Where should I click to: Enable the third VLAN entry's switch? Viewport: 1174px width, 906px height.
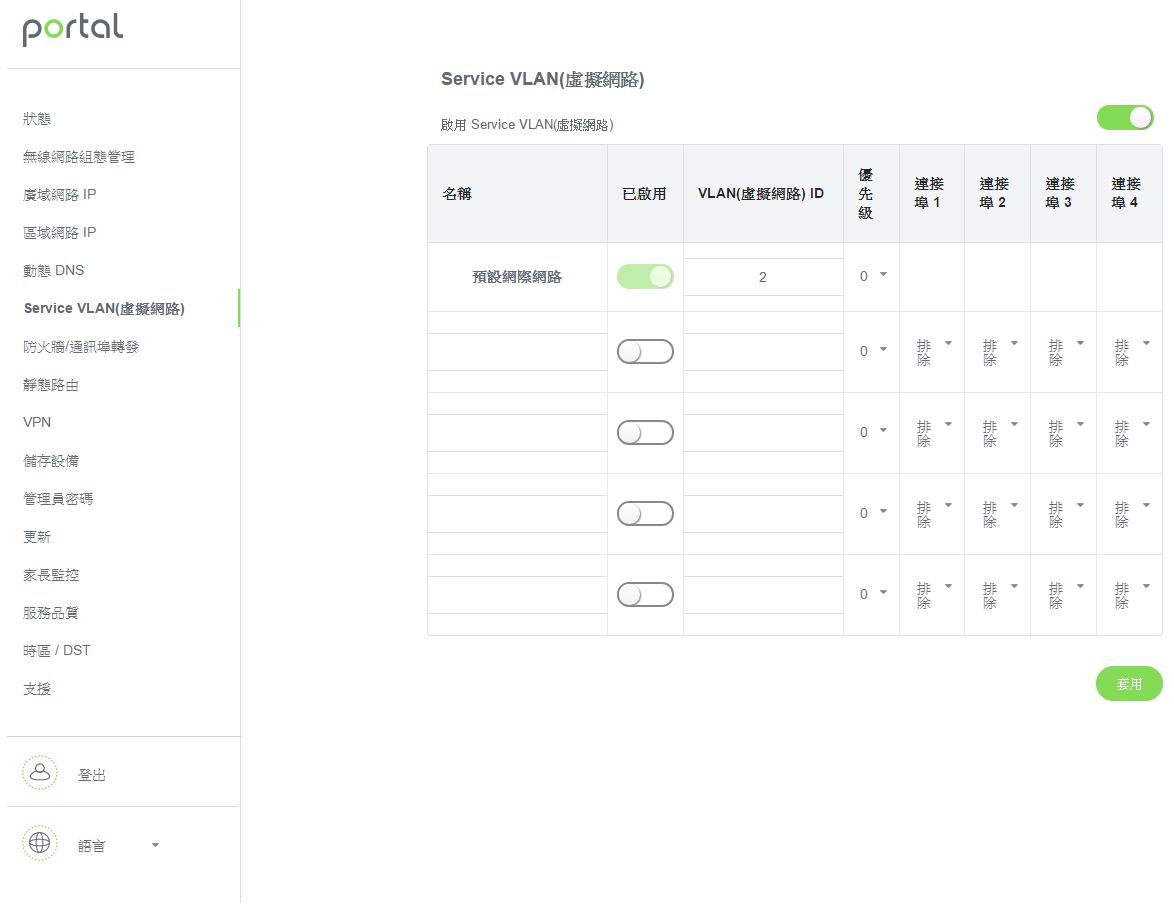click(645, 433)
